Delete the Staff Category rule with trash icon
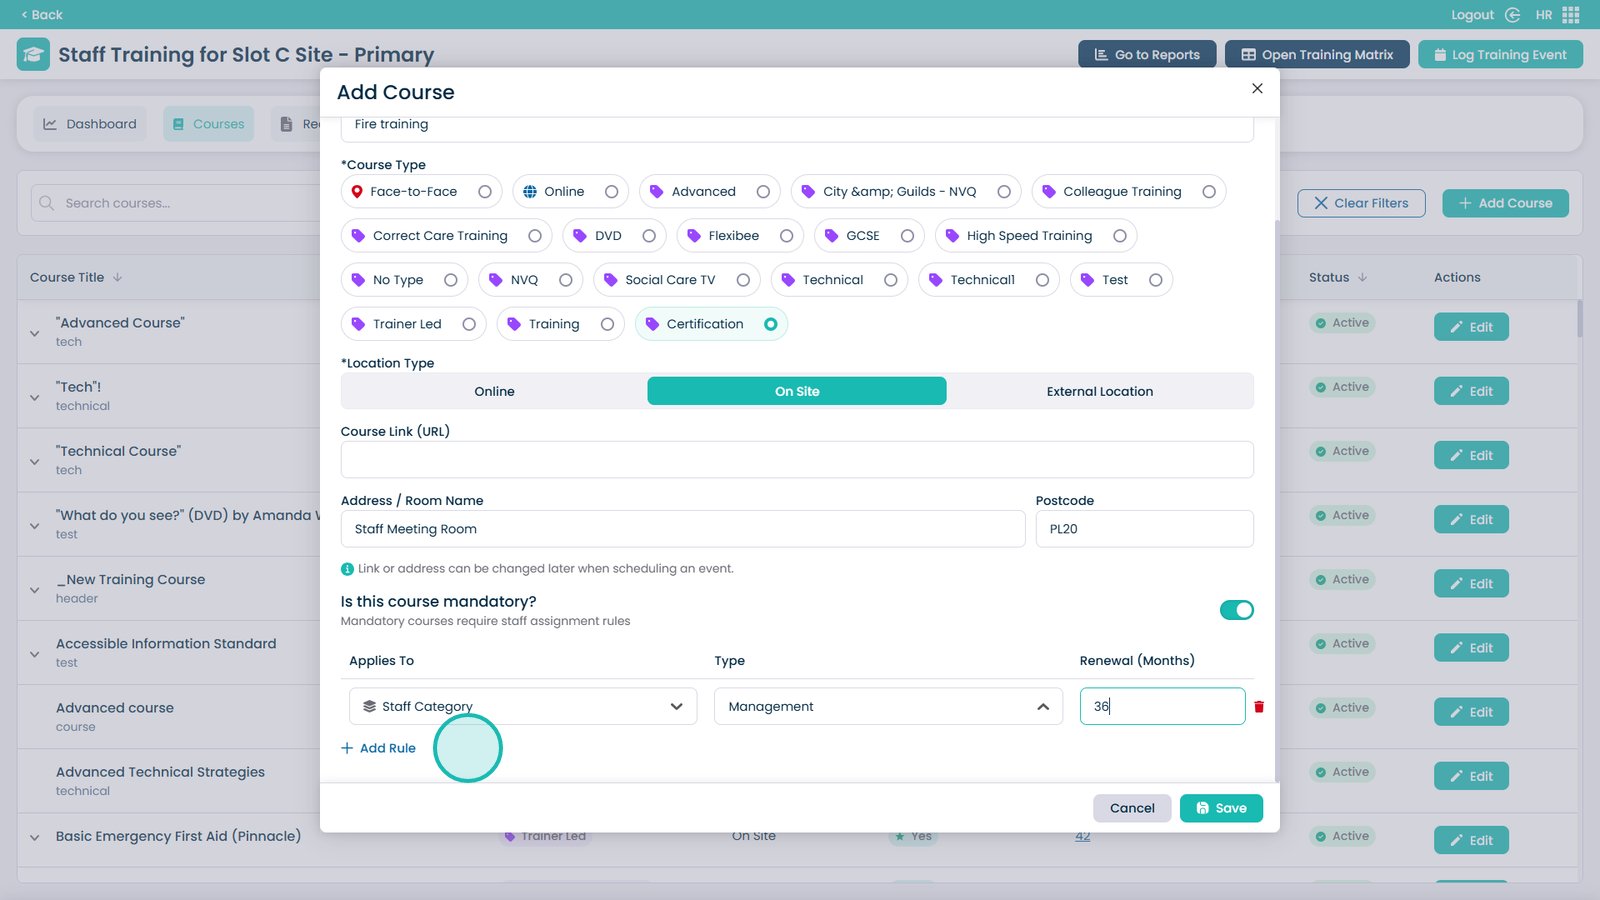The width and height of the screenshot is (1600, 900). tap(1259, 707)
